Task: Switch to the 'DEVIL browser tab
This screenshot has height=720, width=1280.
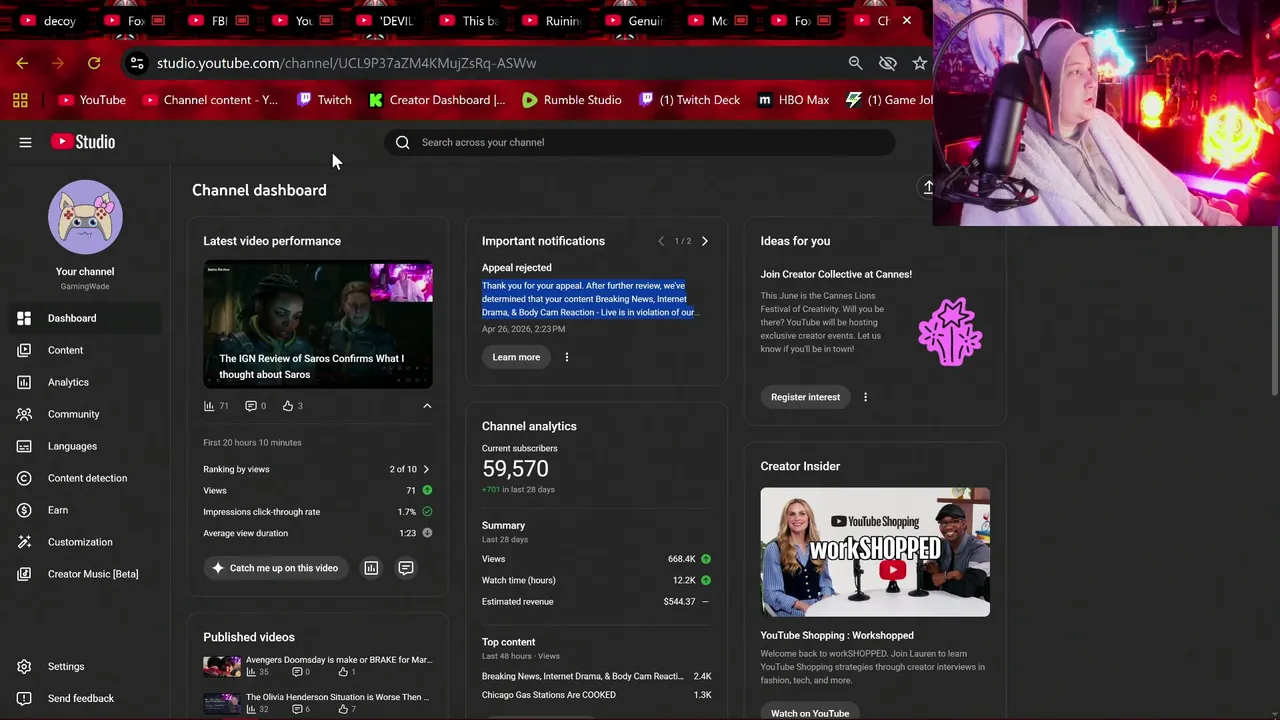Action: click(x=385, y=21)
